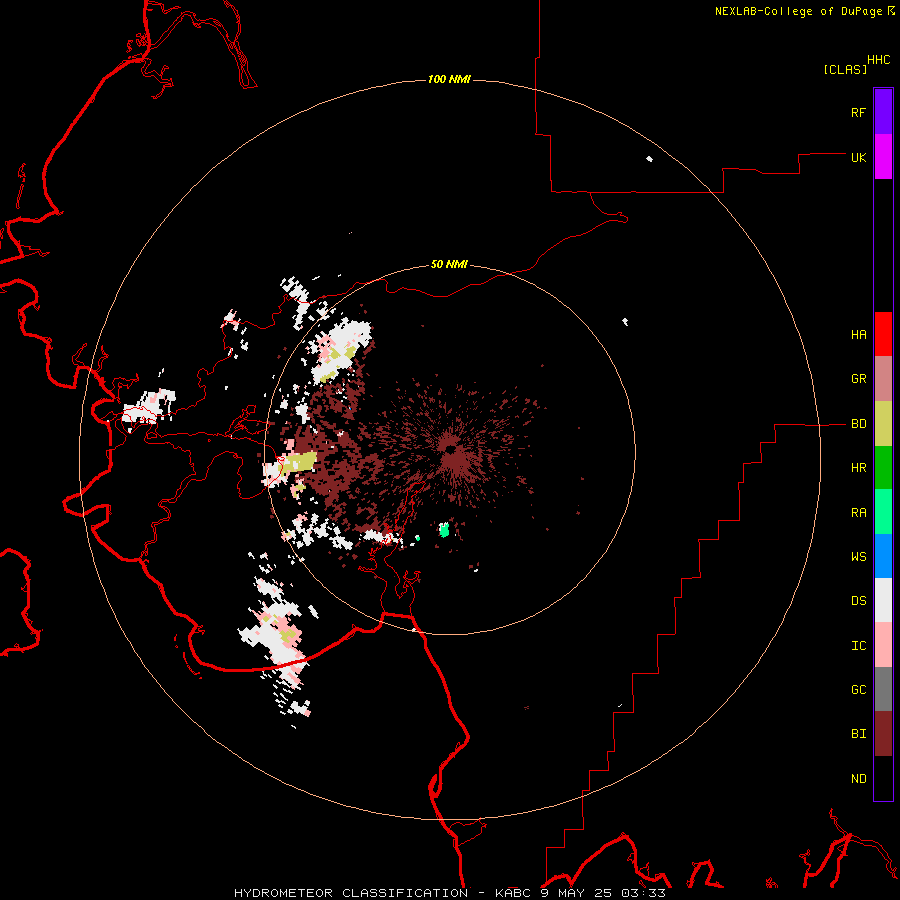The width and height of the screenshot is (900, 900).
Task: Click the pink IC legend color block
Action: coord(883,645)
